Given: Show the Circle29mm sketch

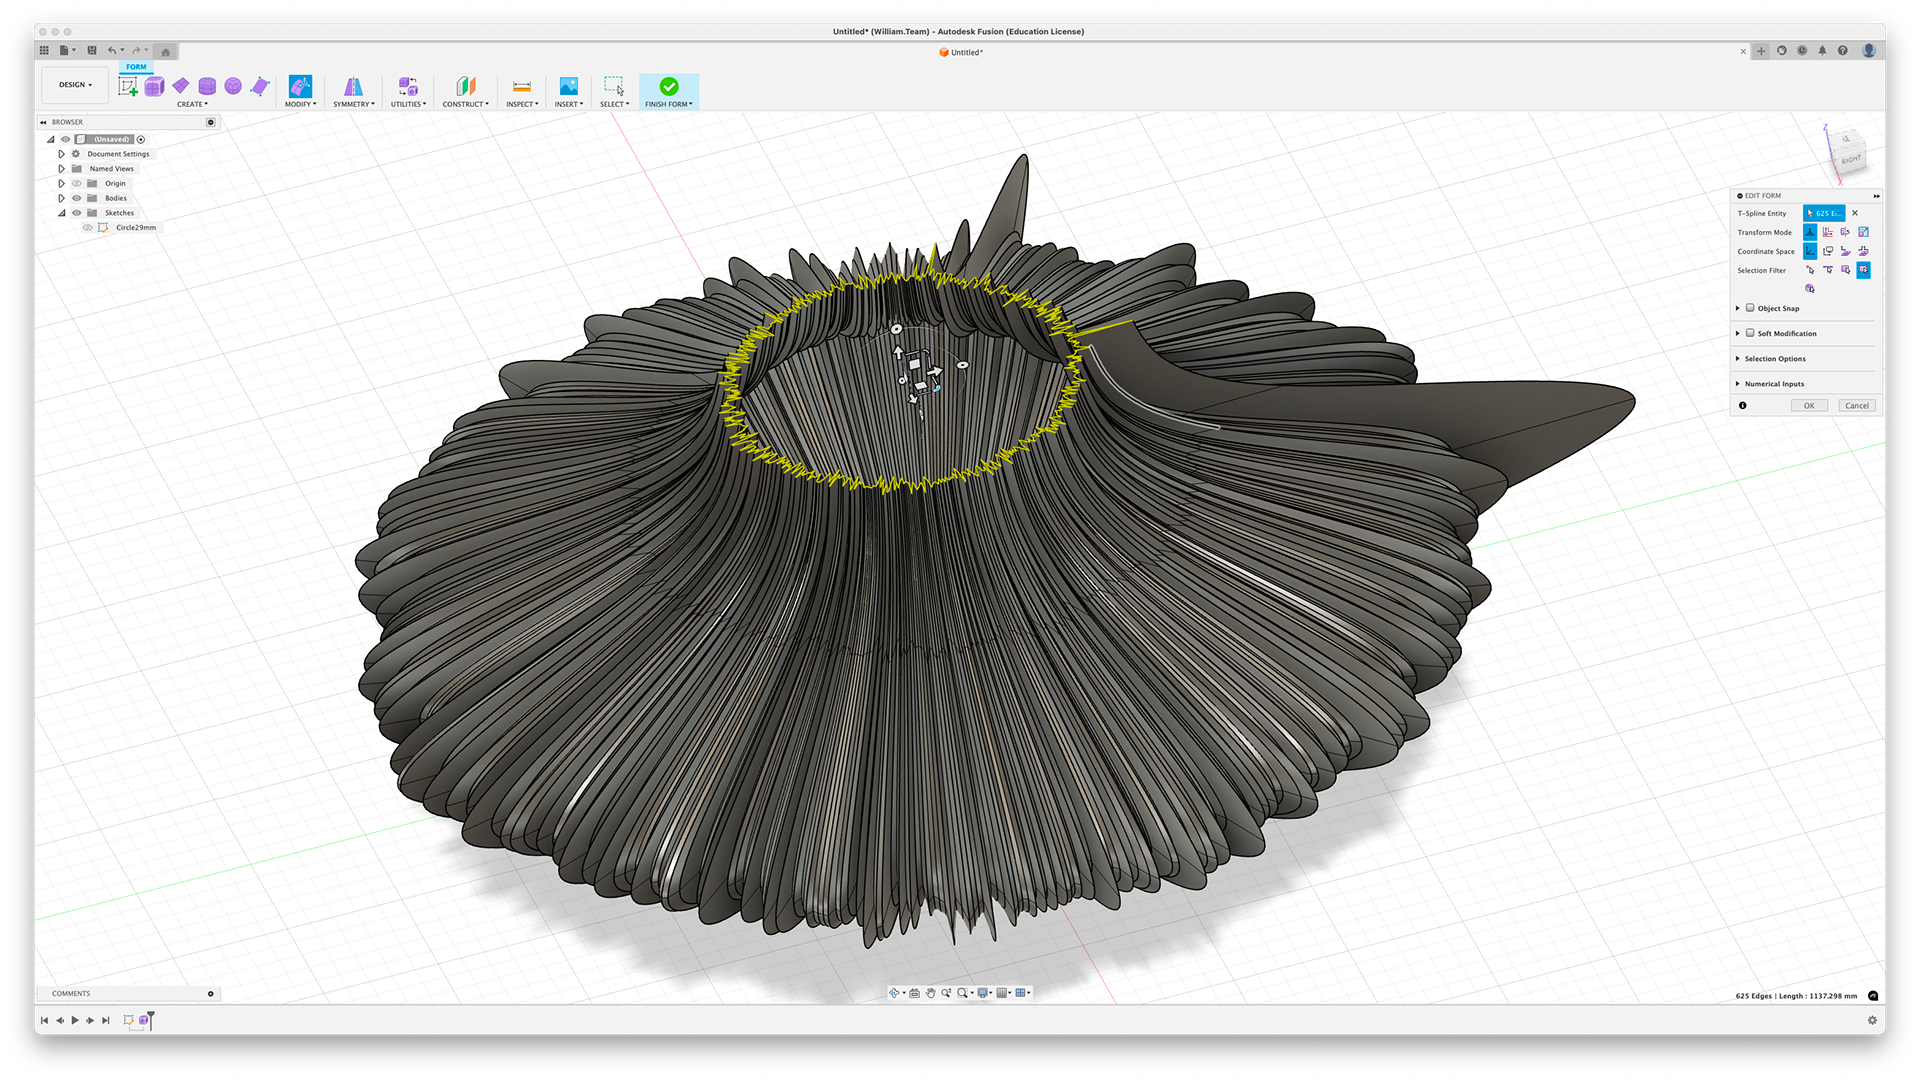Looking at the screenshot, I should click(87, 228).
